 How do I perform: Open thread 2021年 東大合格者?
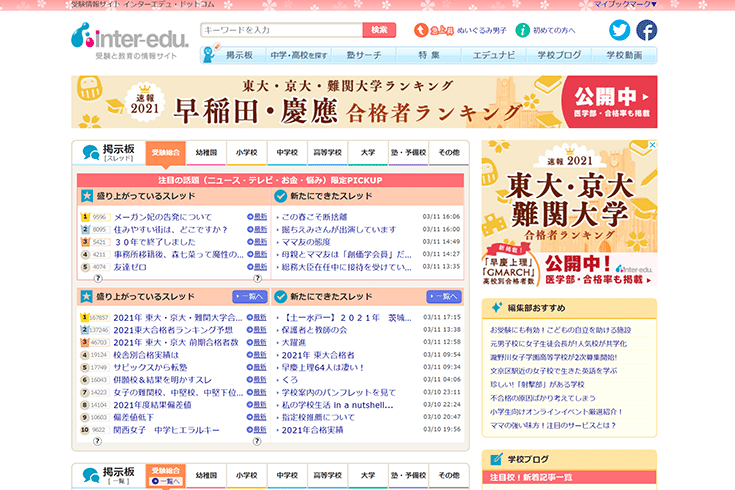(318, 355)
